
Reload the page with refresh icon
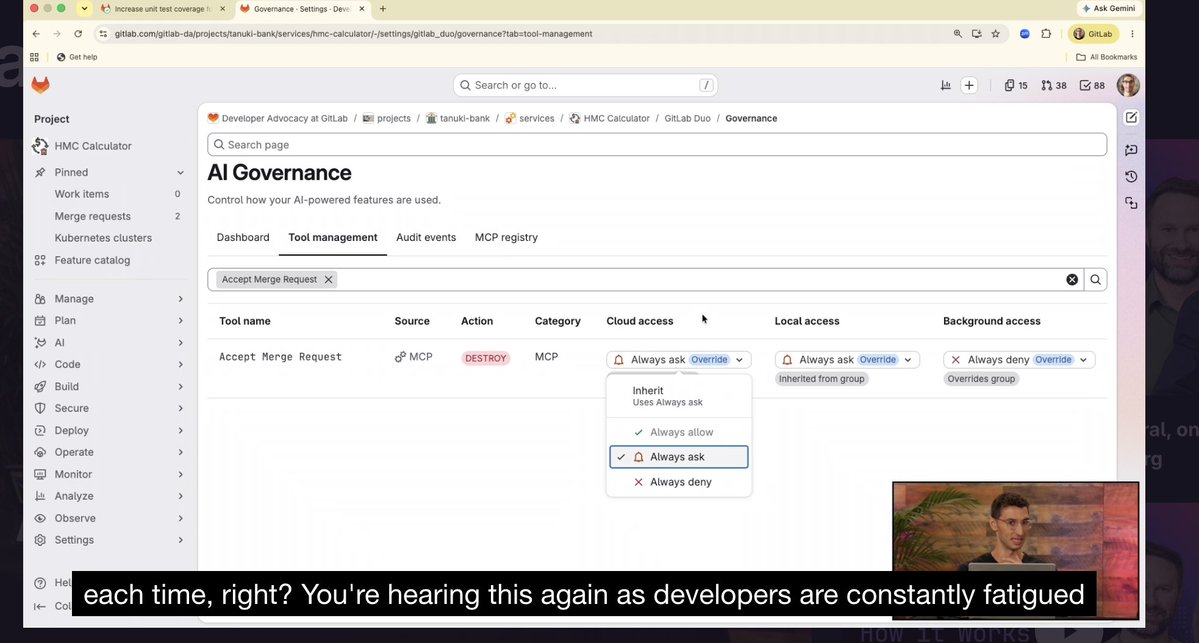click(x=77, y=34)
